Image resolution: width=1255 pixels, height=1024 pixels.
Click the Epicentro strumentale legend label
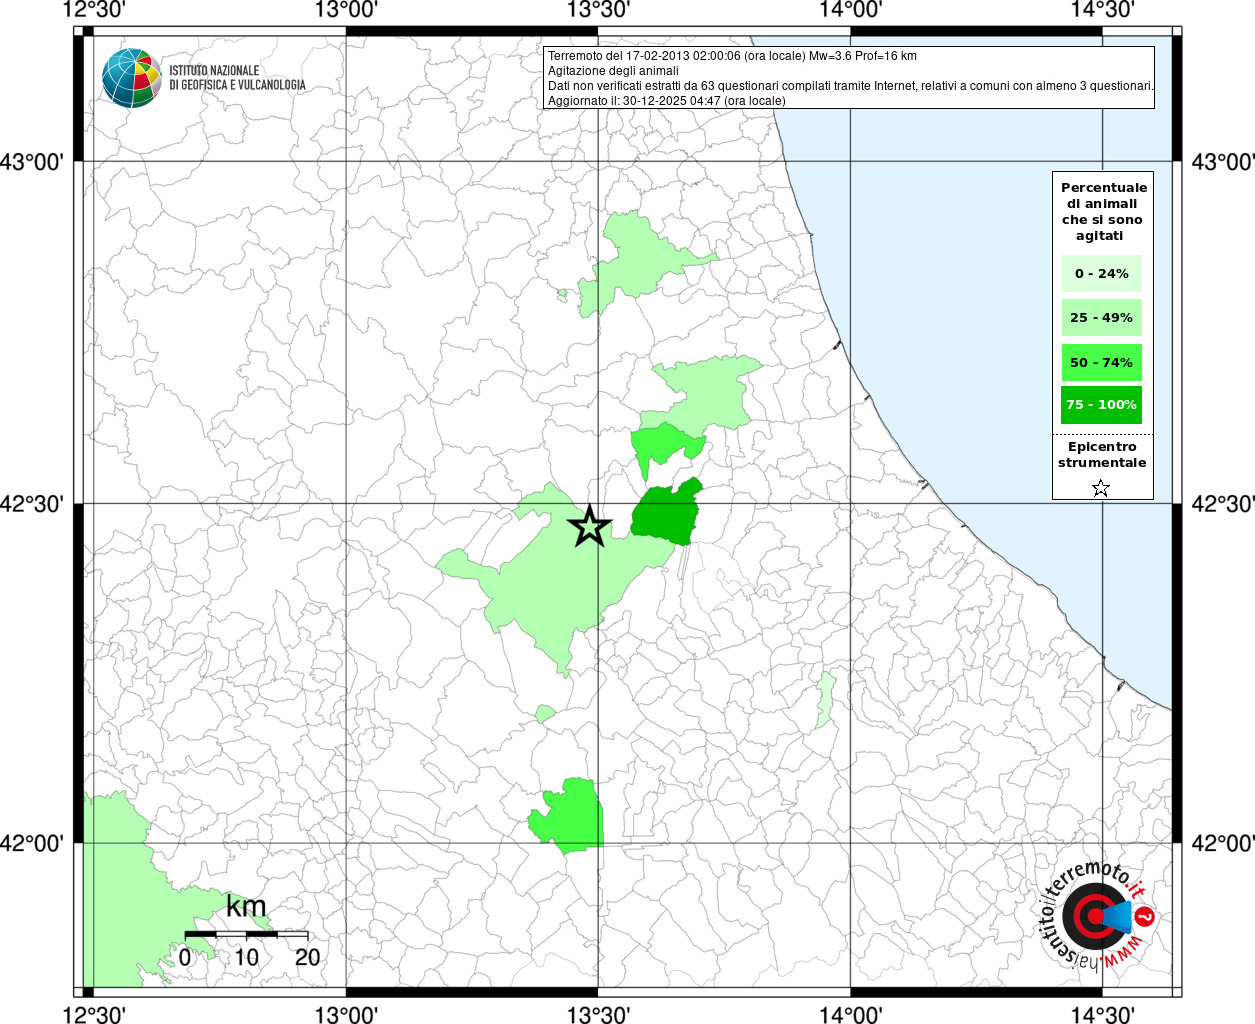pyautogui.click(x=1102, y=455)
